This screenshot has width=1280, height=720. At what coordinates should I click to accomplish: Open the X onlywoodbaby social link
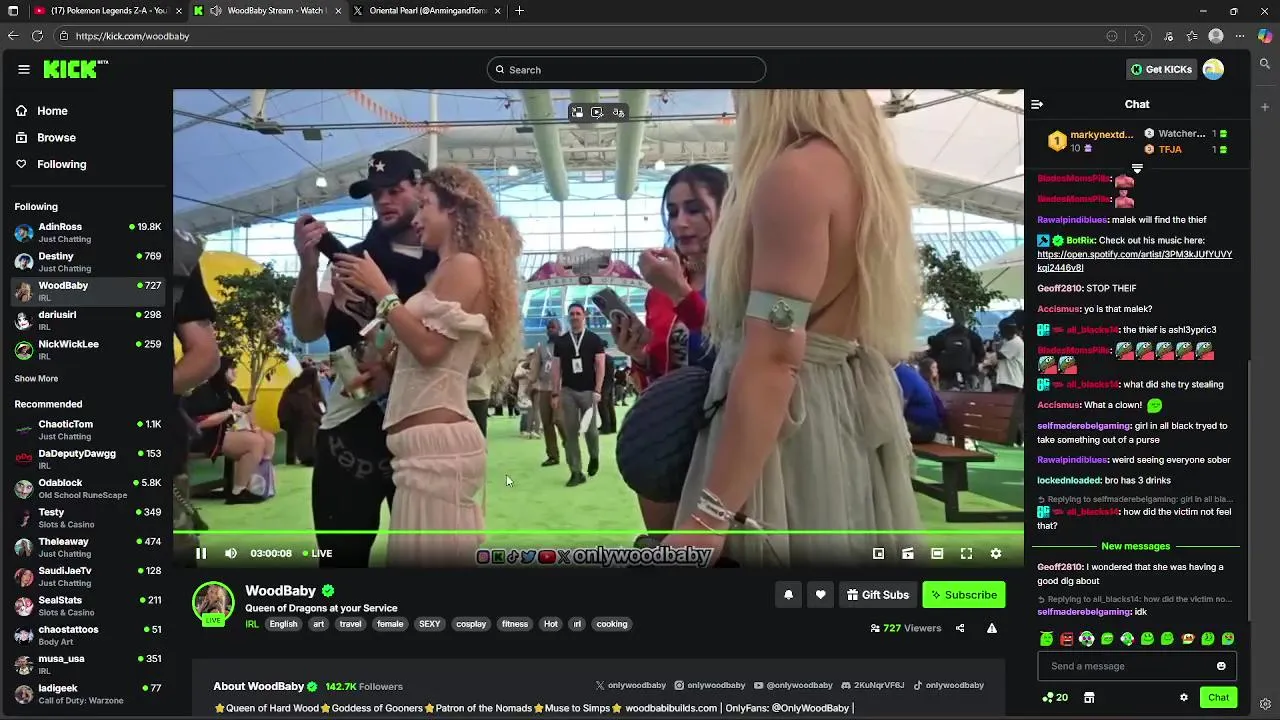[x=631, y=685]
